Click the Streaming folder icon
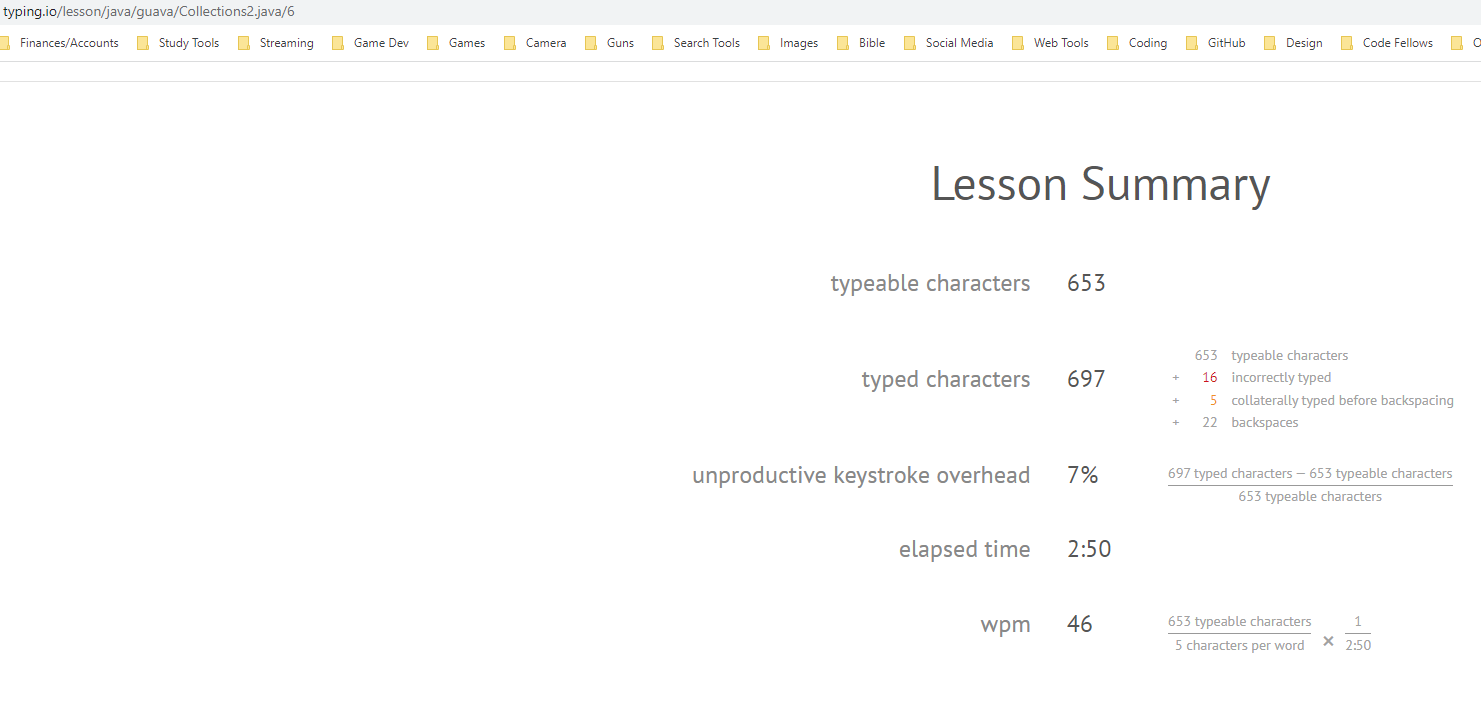 [x=243, y=43]
